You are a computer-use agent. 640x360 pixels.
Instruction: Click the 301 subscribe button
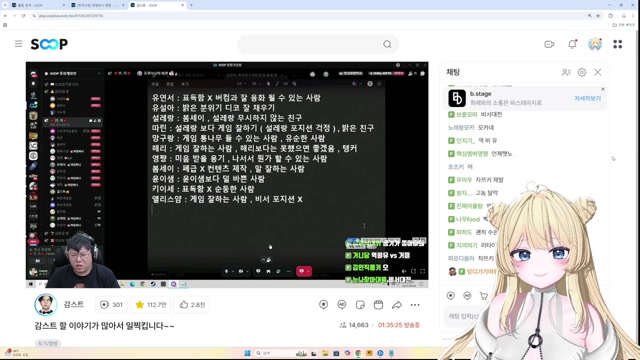(111, 304)
